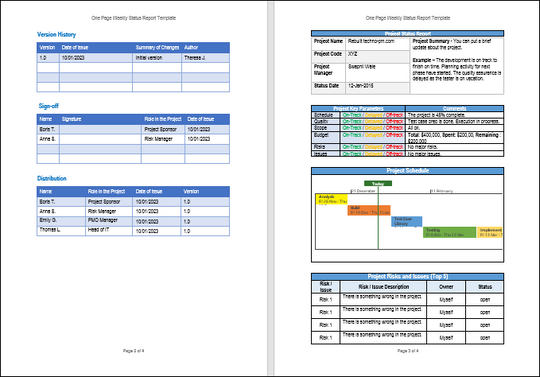
Task: Click the 'Project Name' label
Action: (x=328, y=41)
